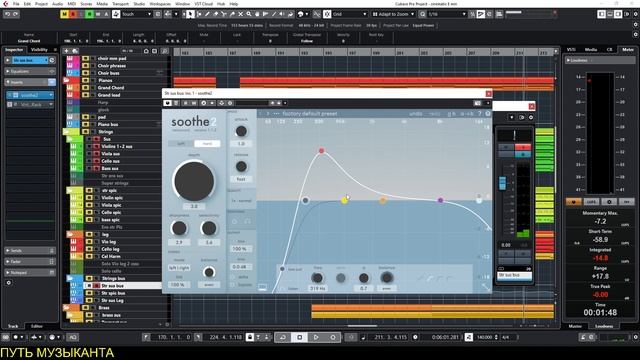Open the Adapt to Zoom dropdown
Viewport: 640px width, 360px height.
point(393,14)
